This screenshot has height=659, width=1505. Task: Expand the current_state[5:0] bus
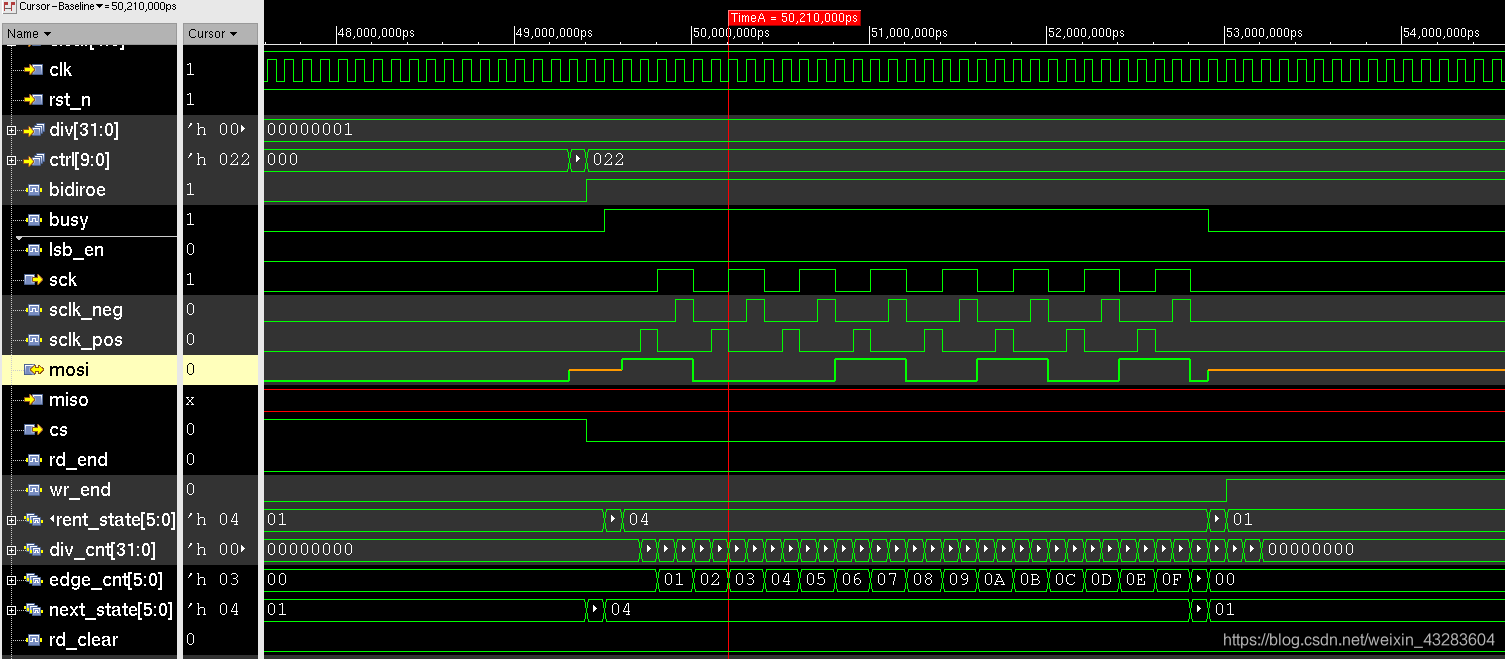[x=11, y=520]
